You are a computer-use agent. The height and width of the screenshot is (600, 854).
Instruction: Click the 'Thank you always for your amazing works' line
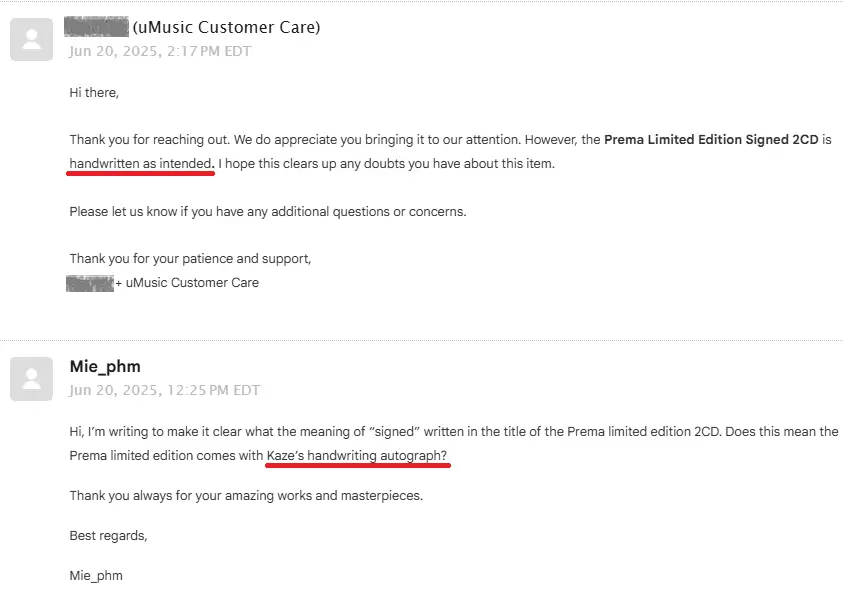click(x=246, y=496)
